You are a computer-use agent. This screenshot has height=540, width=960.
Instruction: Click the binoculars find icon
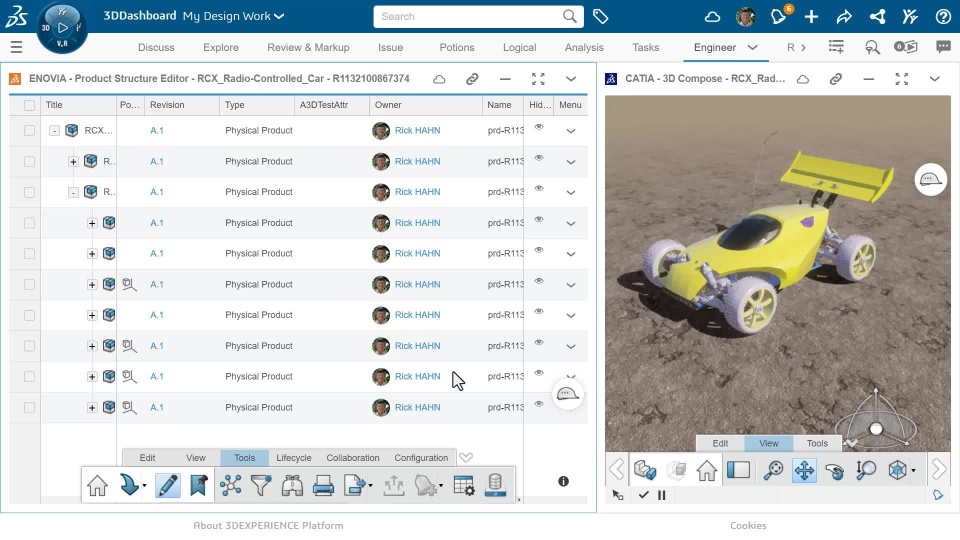coord(292,486)
